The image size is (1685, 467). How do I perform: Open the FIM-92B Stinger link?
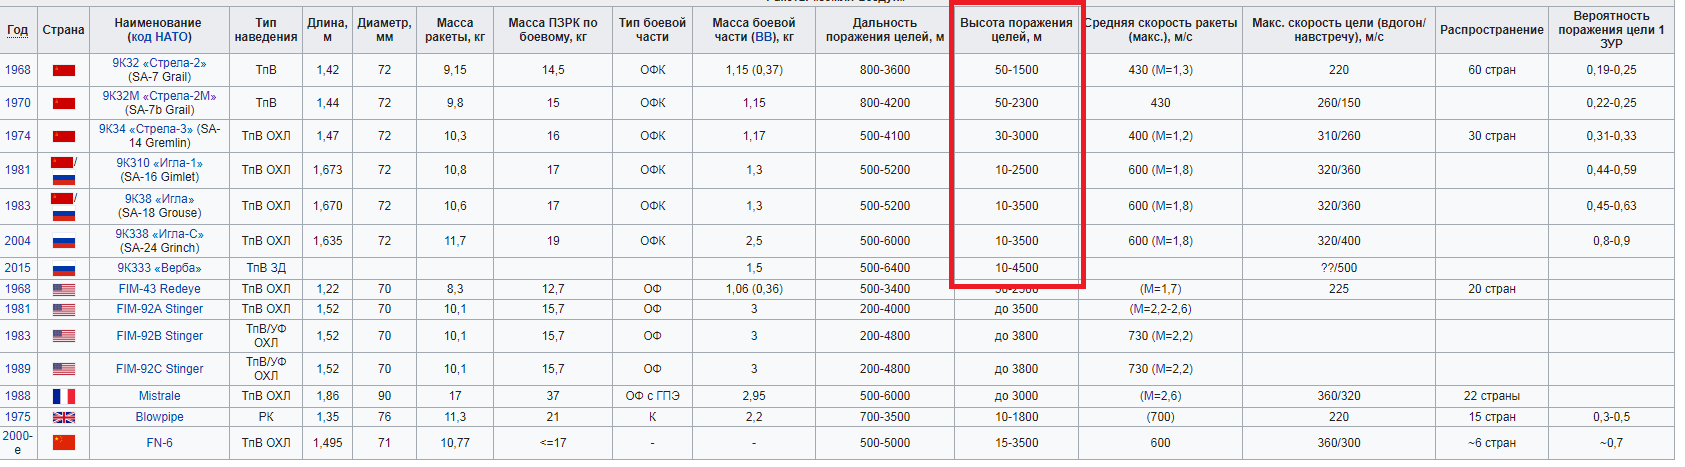159,336
